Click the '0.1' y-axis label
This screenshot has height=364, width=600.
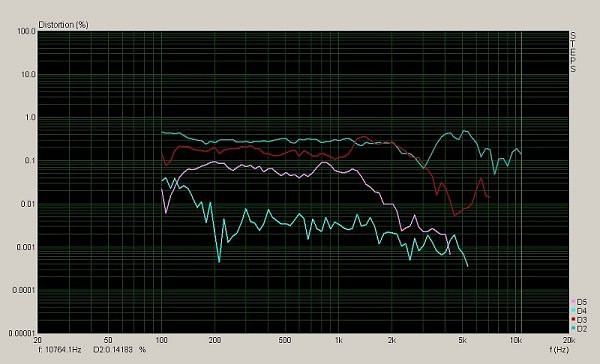pos(30,161)
